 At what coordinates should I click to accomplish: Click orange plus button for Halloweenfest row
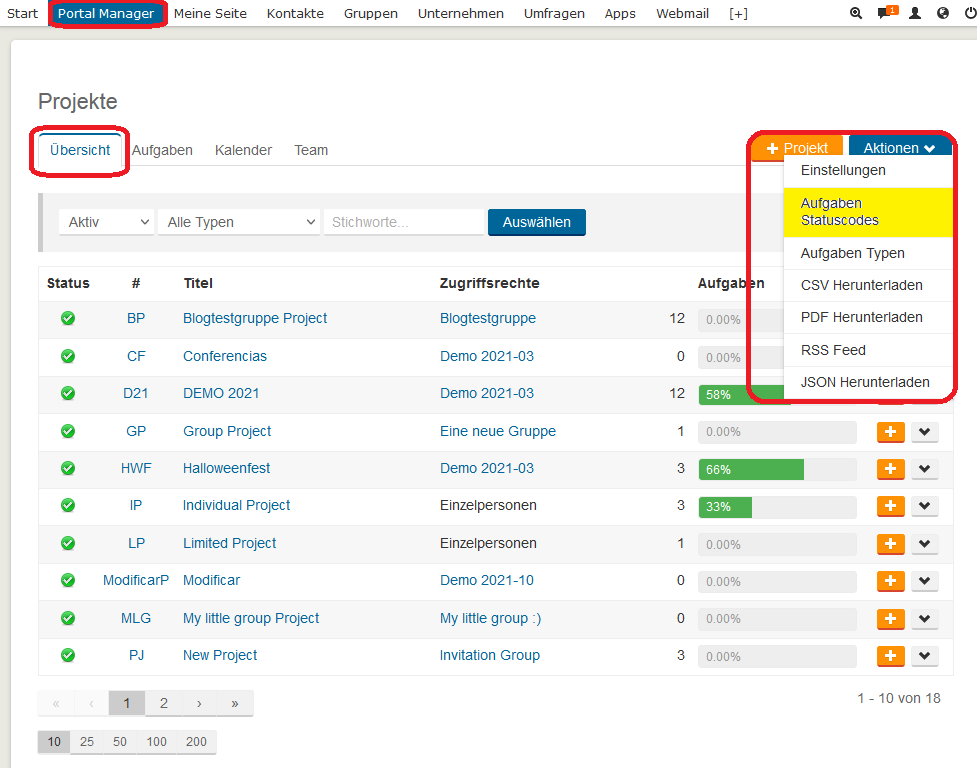pyautogui.click(x=890, y=469)
